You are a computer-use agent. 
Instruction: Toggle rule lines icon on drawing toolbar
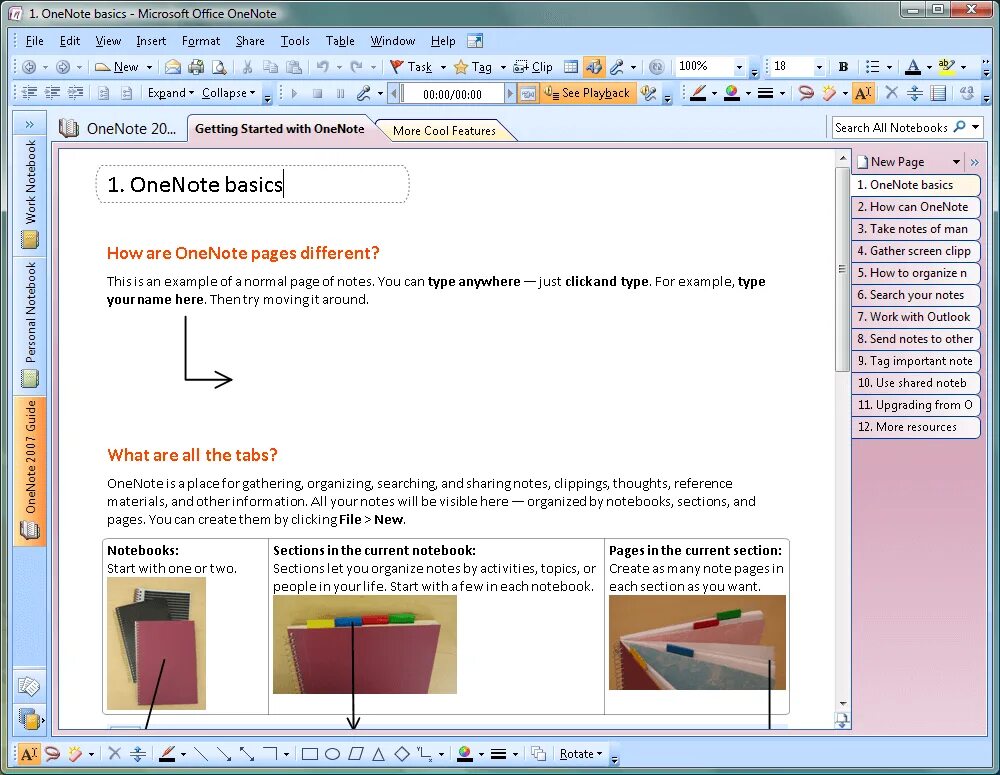[x=939, y=94]
